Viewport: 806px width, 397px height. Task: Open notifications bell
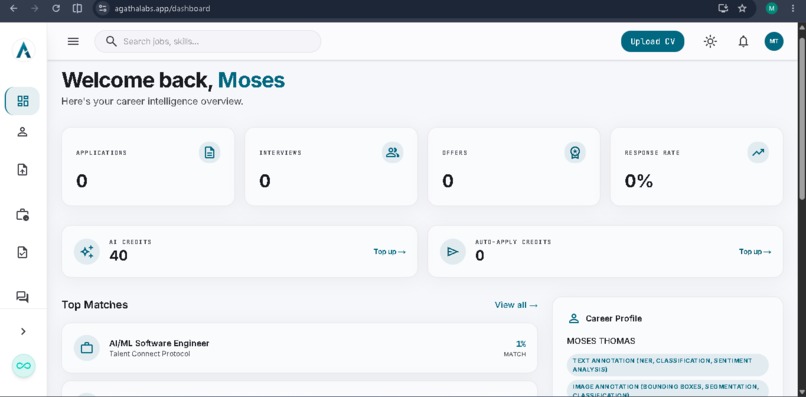point(743,42)
